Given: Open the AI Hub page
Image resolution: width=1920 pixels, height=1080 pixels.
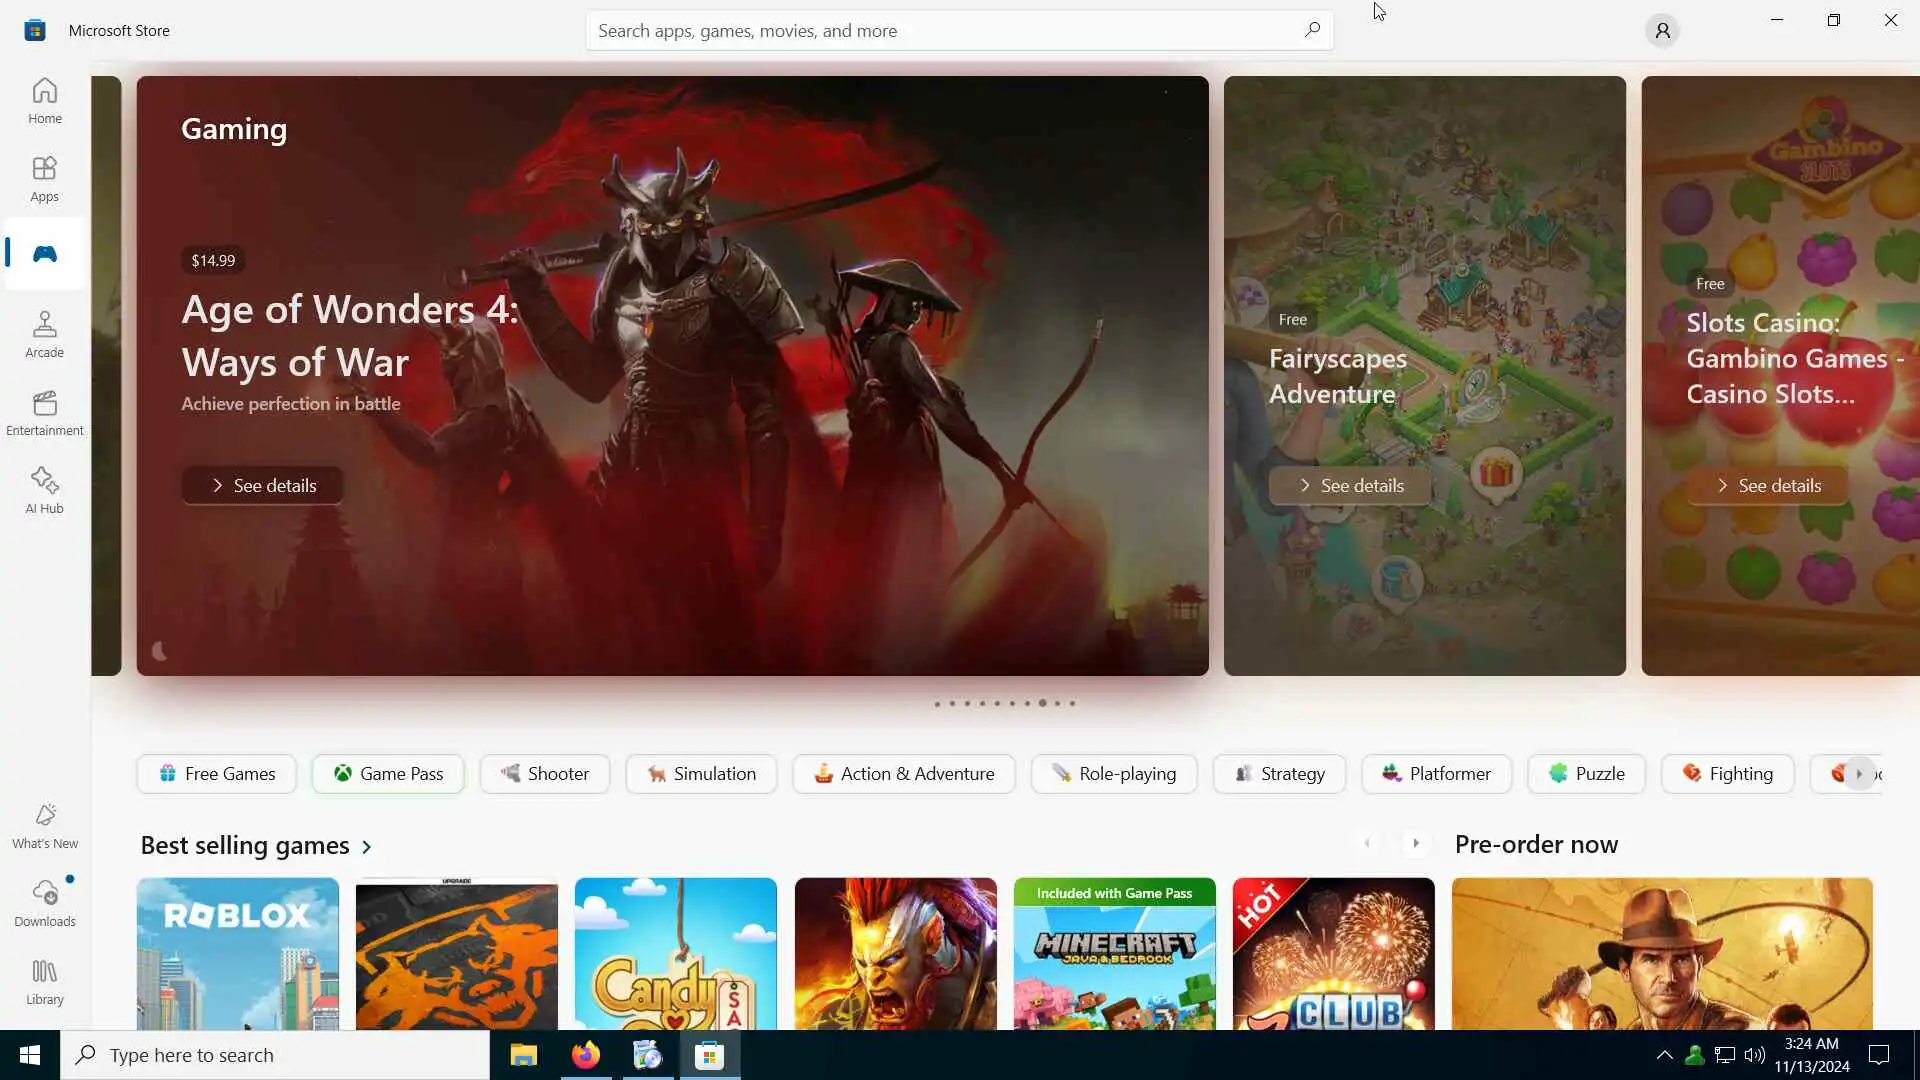Looking at the screenshot, I should 44,490.
